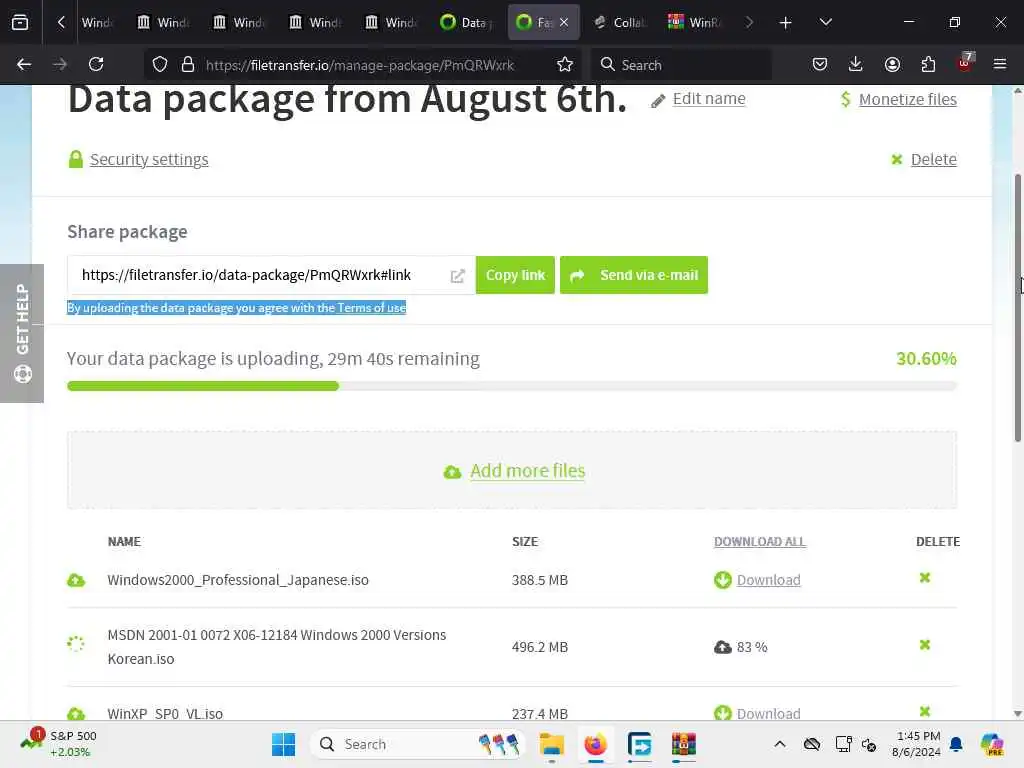
Task: Open share link in new window icon
Action: (458, 276)
